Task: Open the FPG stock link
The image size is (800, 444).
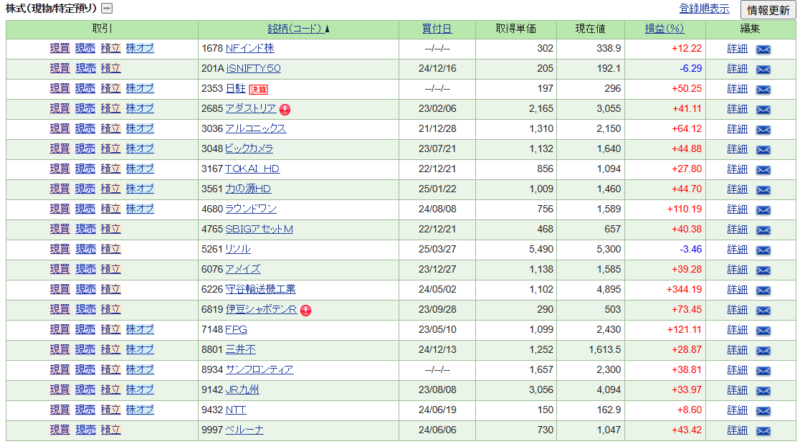Action: coord(236,329)
